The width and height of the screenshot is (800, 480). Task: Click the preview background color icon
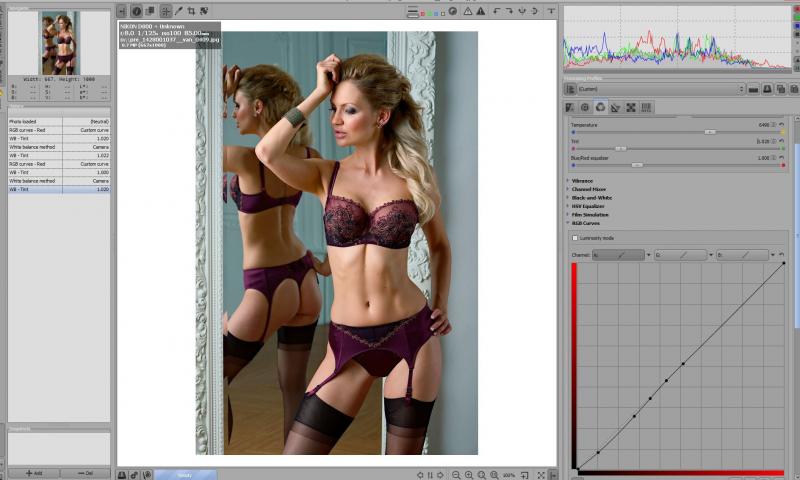click(x=413, y=11)
